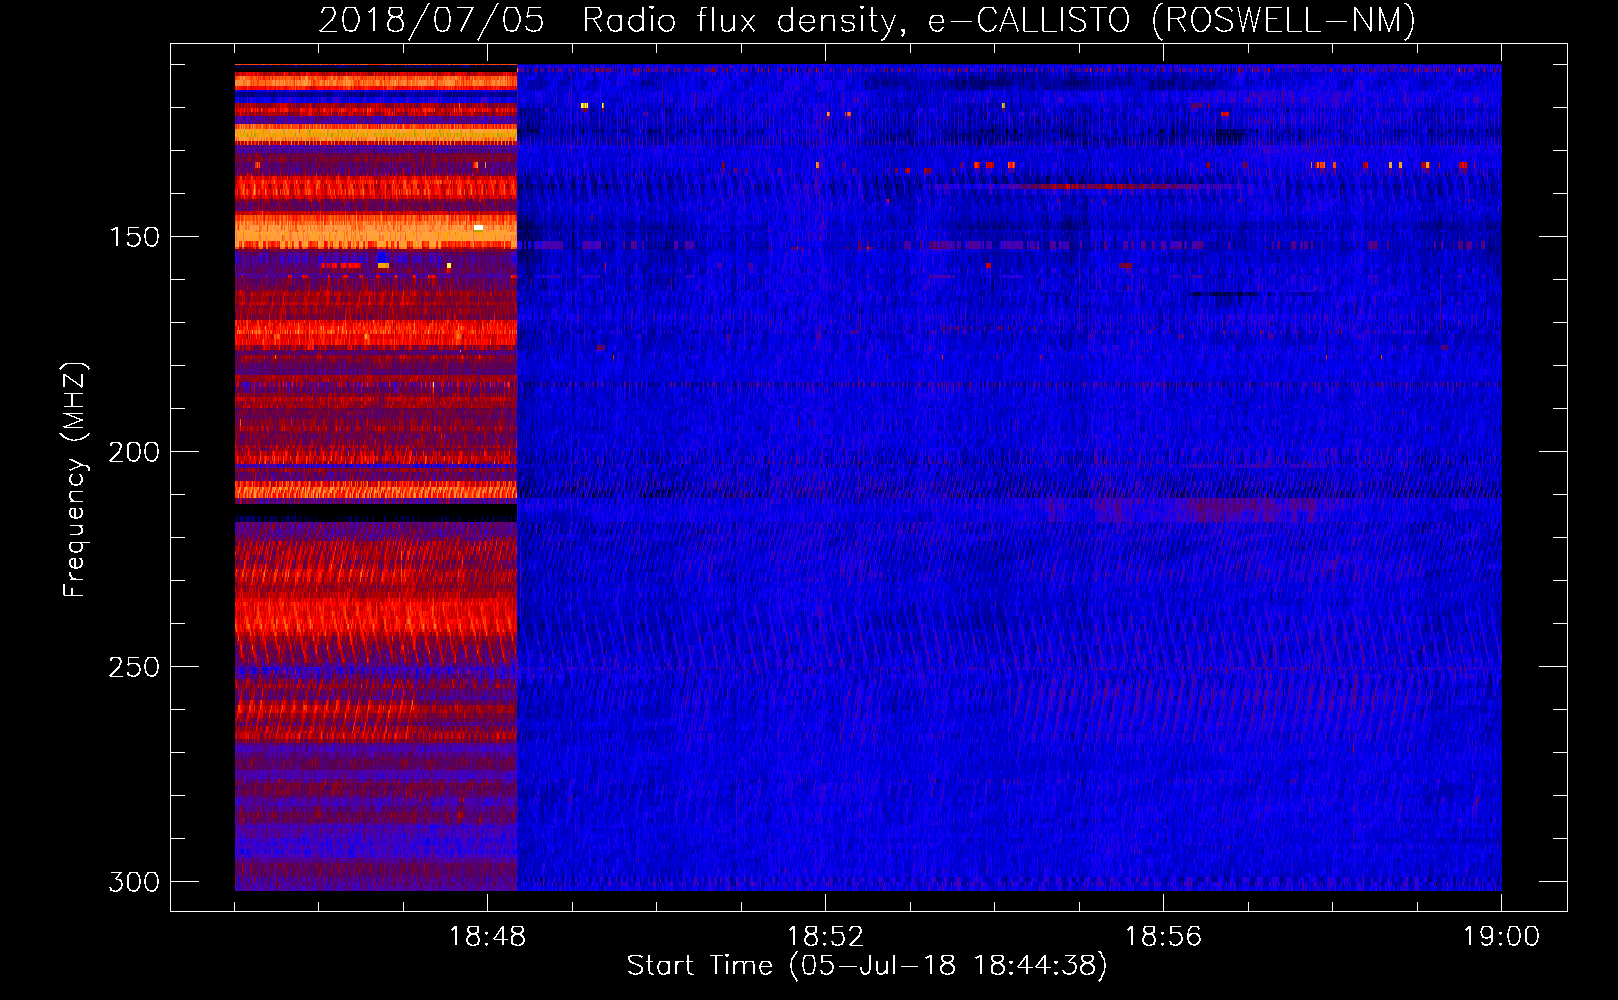Screen dimensions: 1618x1000
Task: Click the '150' frequency tick label
Action: [134, 237]
